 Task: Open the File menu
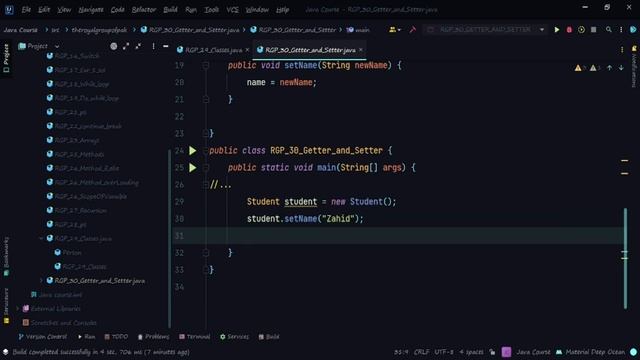coord(26,9)
